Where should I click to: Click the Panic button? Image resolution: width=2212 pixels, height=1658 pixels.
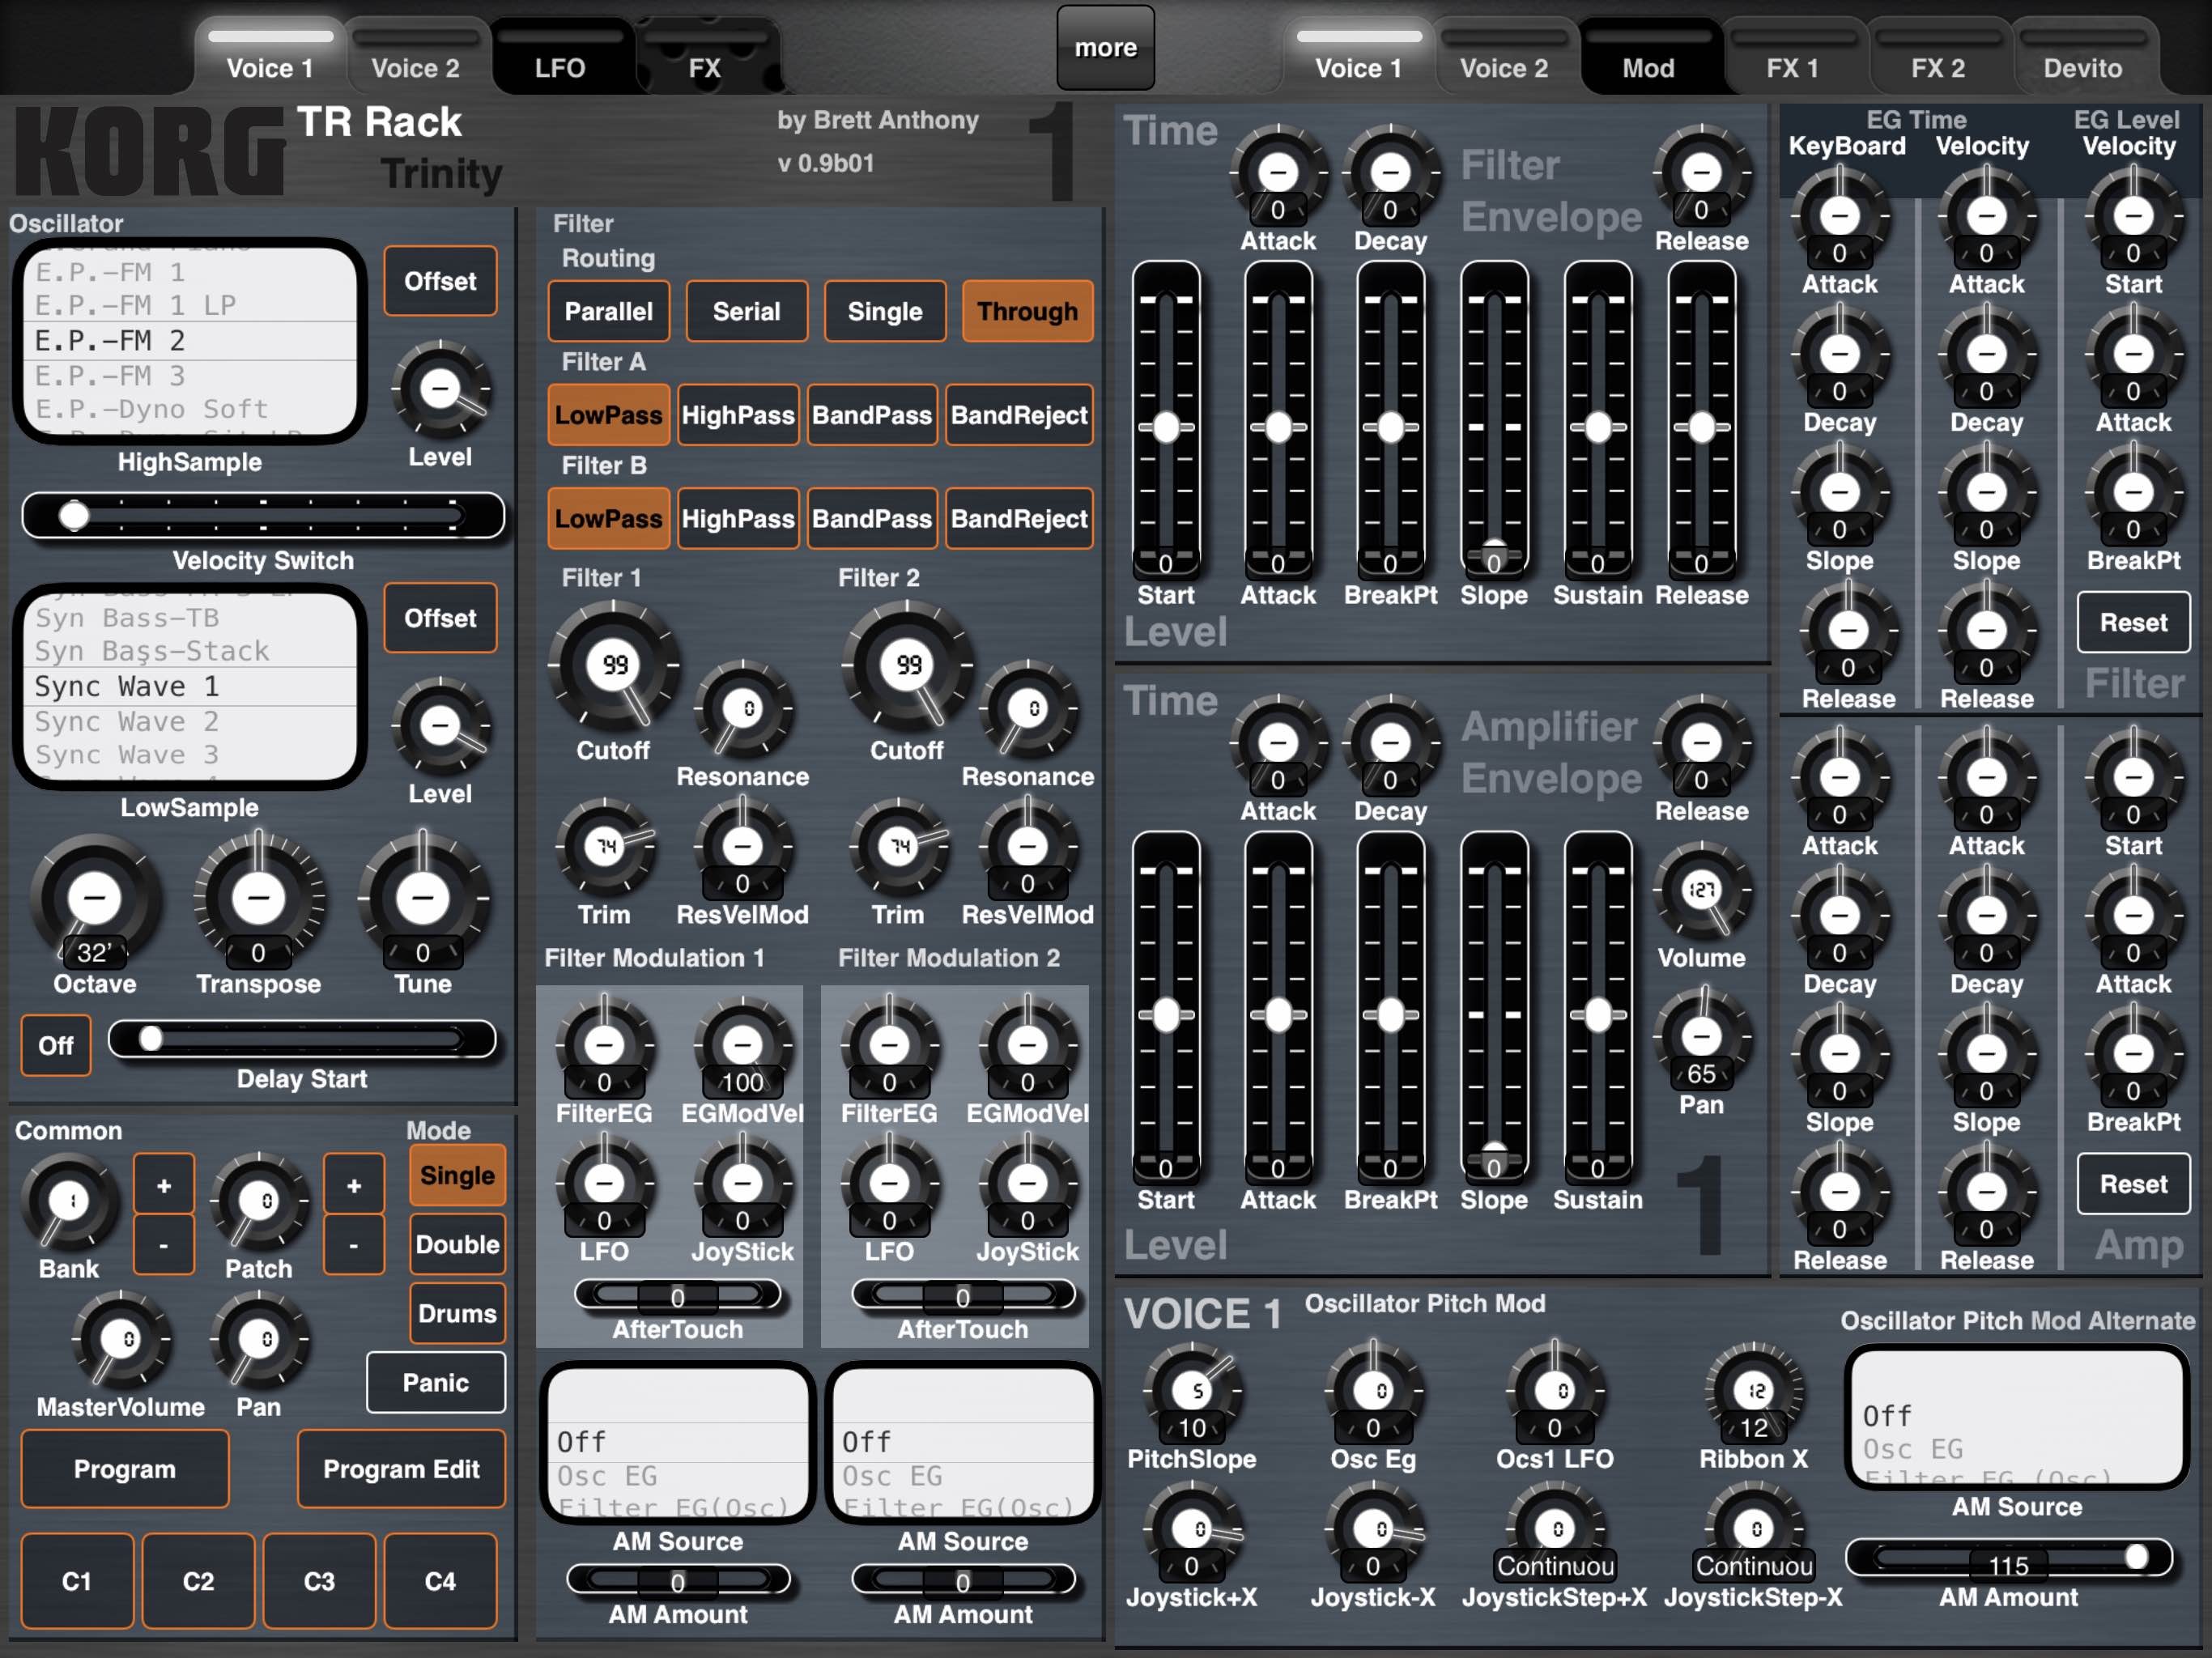[435, 1383]
